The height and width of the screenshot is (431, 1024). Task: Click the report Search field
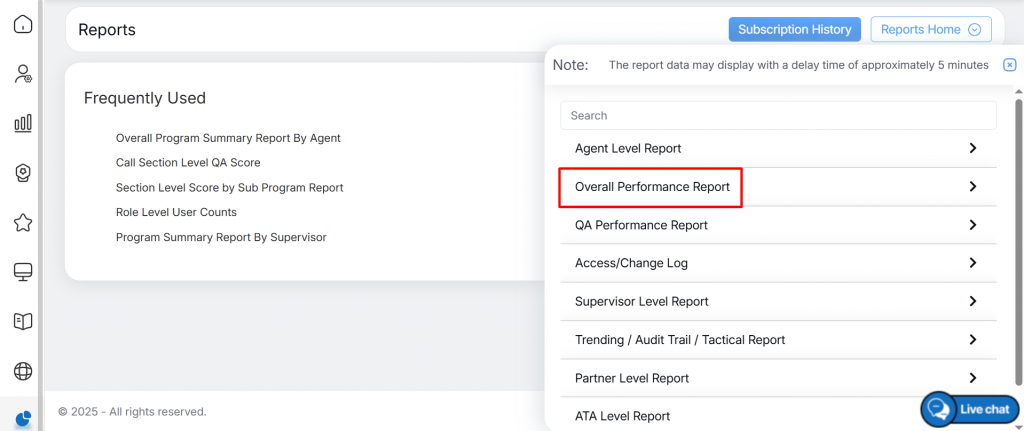click(778, 115)
